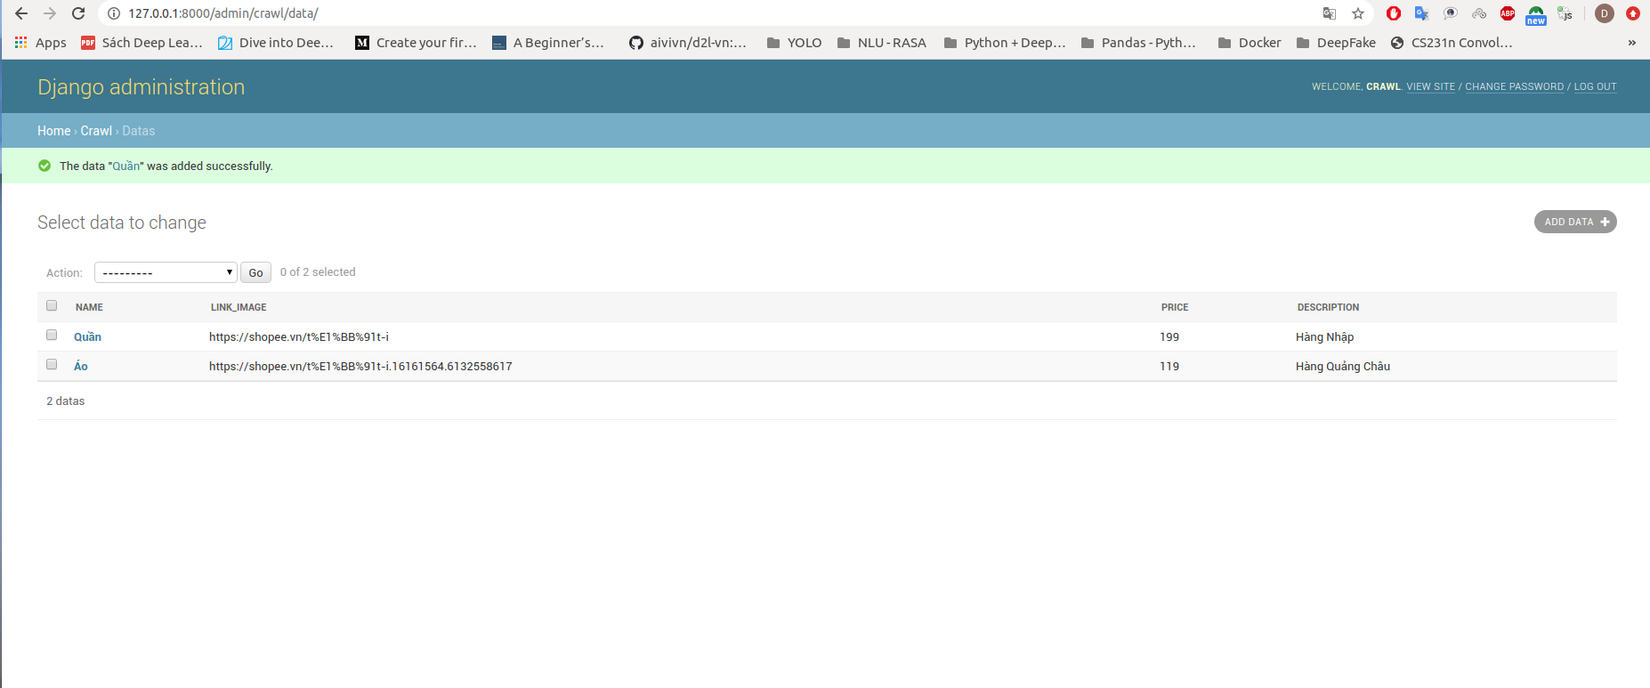The width and height of the screenshot is (1650, 688).
Task: Expand the Docker bookmark folder
Action: [1249, 43]
